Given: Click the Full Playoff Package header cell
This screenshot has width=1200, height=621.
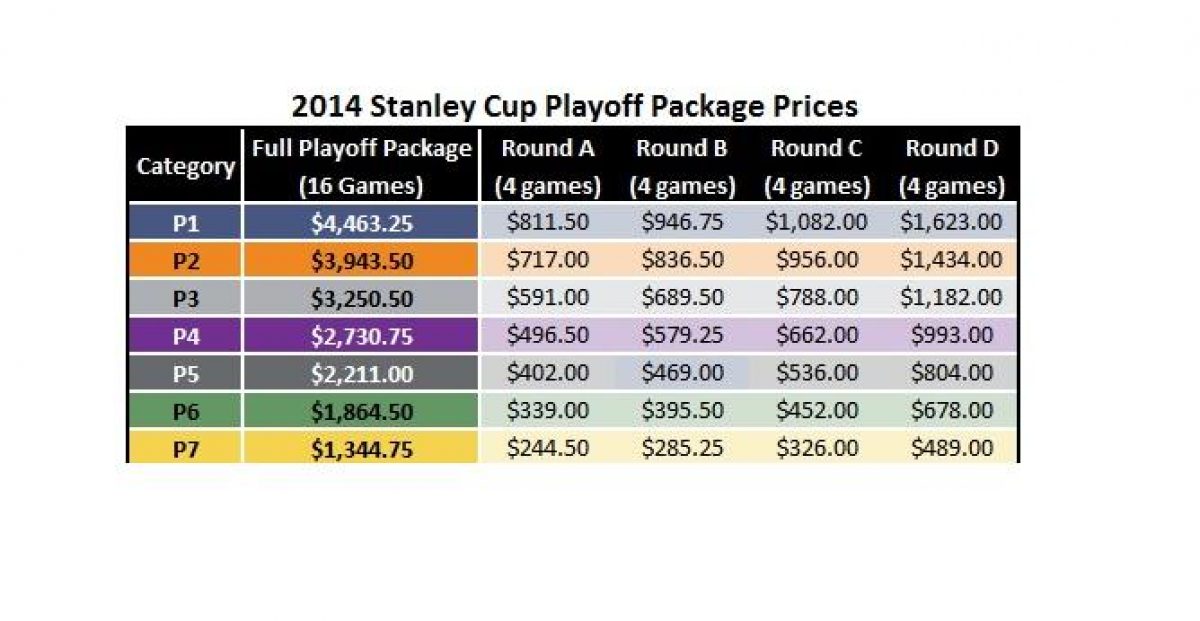Looking at the screenshot, I should tap(361, 166).
